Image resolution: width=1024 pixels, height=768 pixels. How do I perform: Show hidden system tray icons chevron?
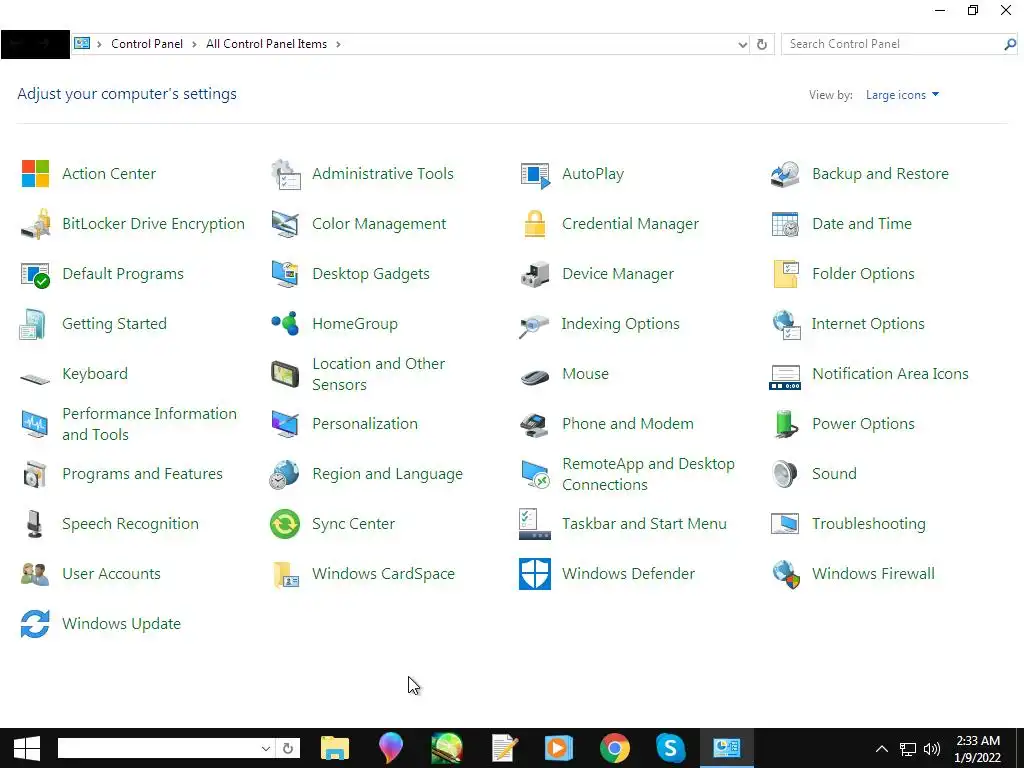[882, 748]
